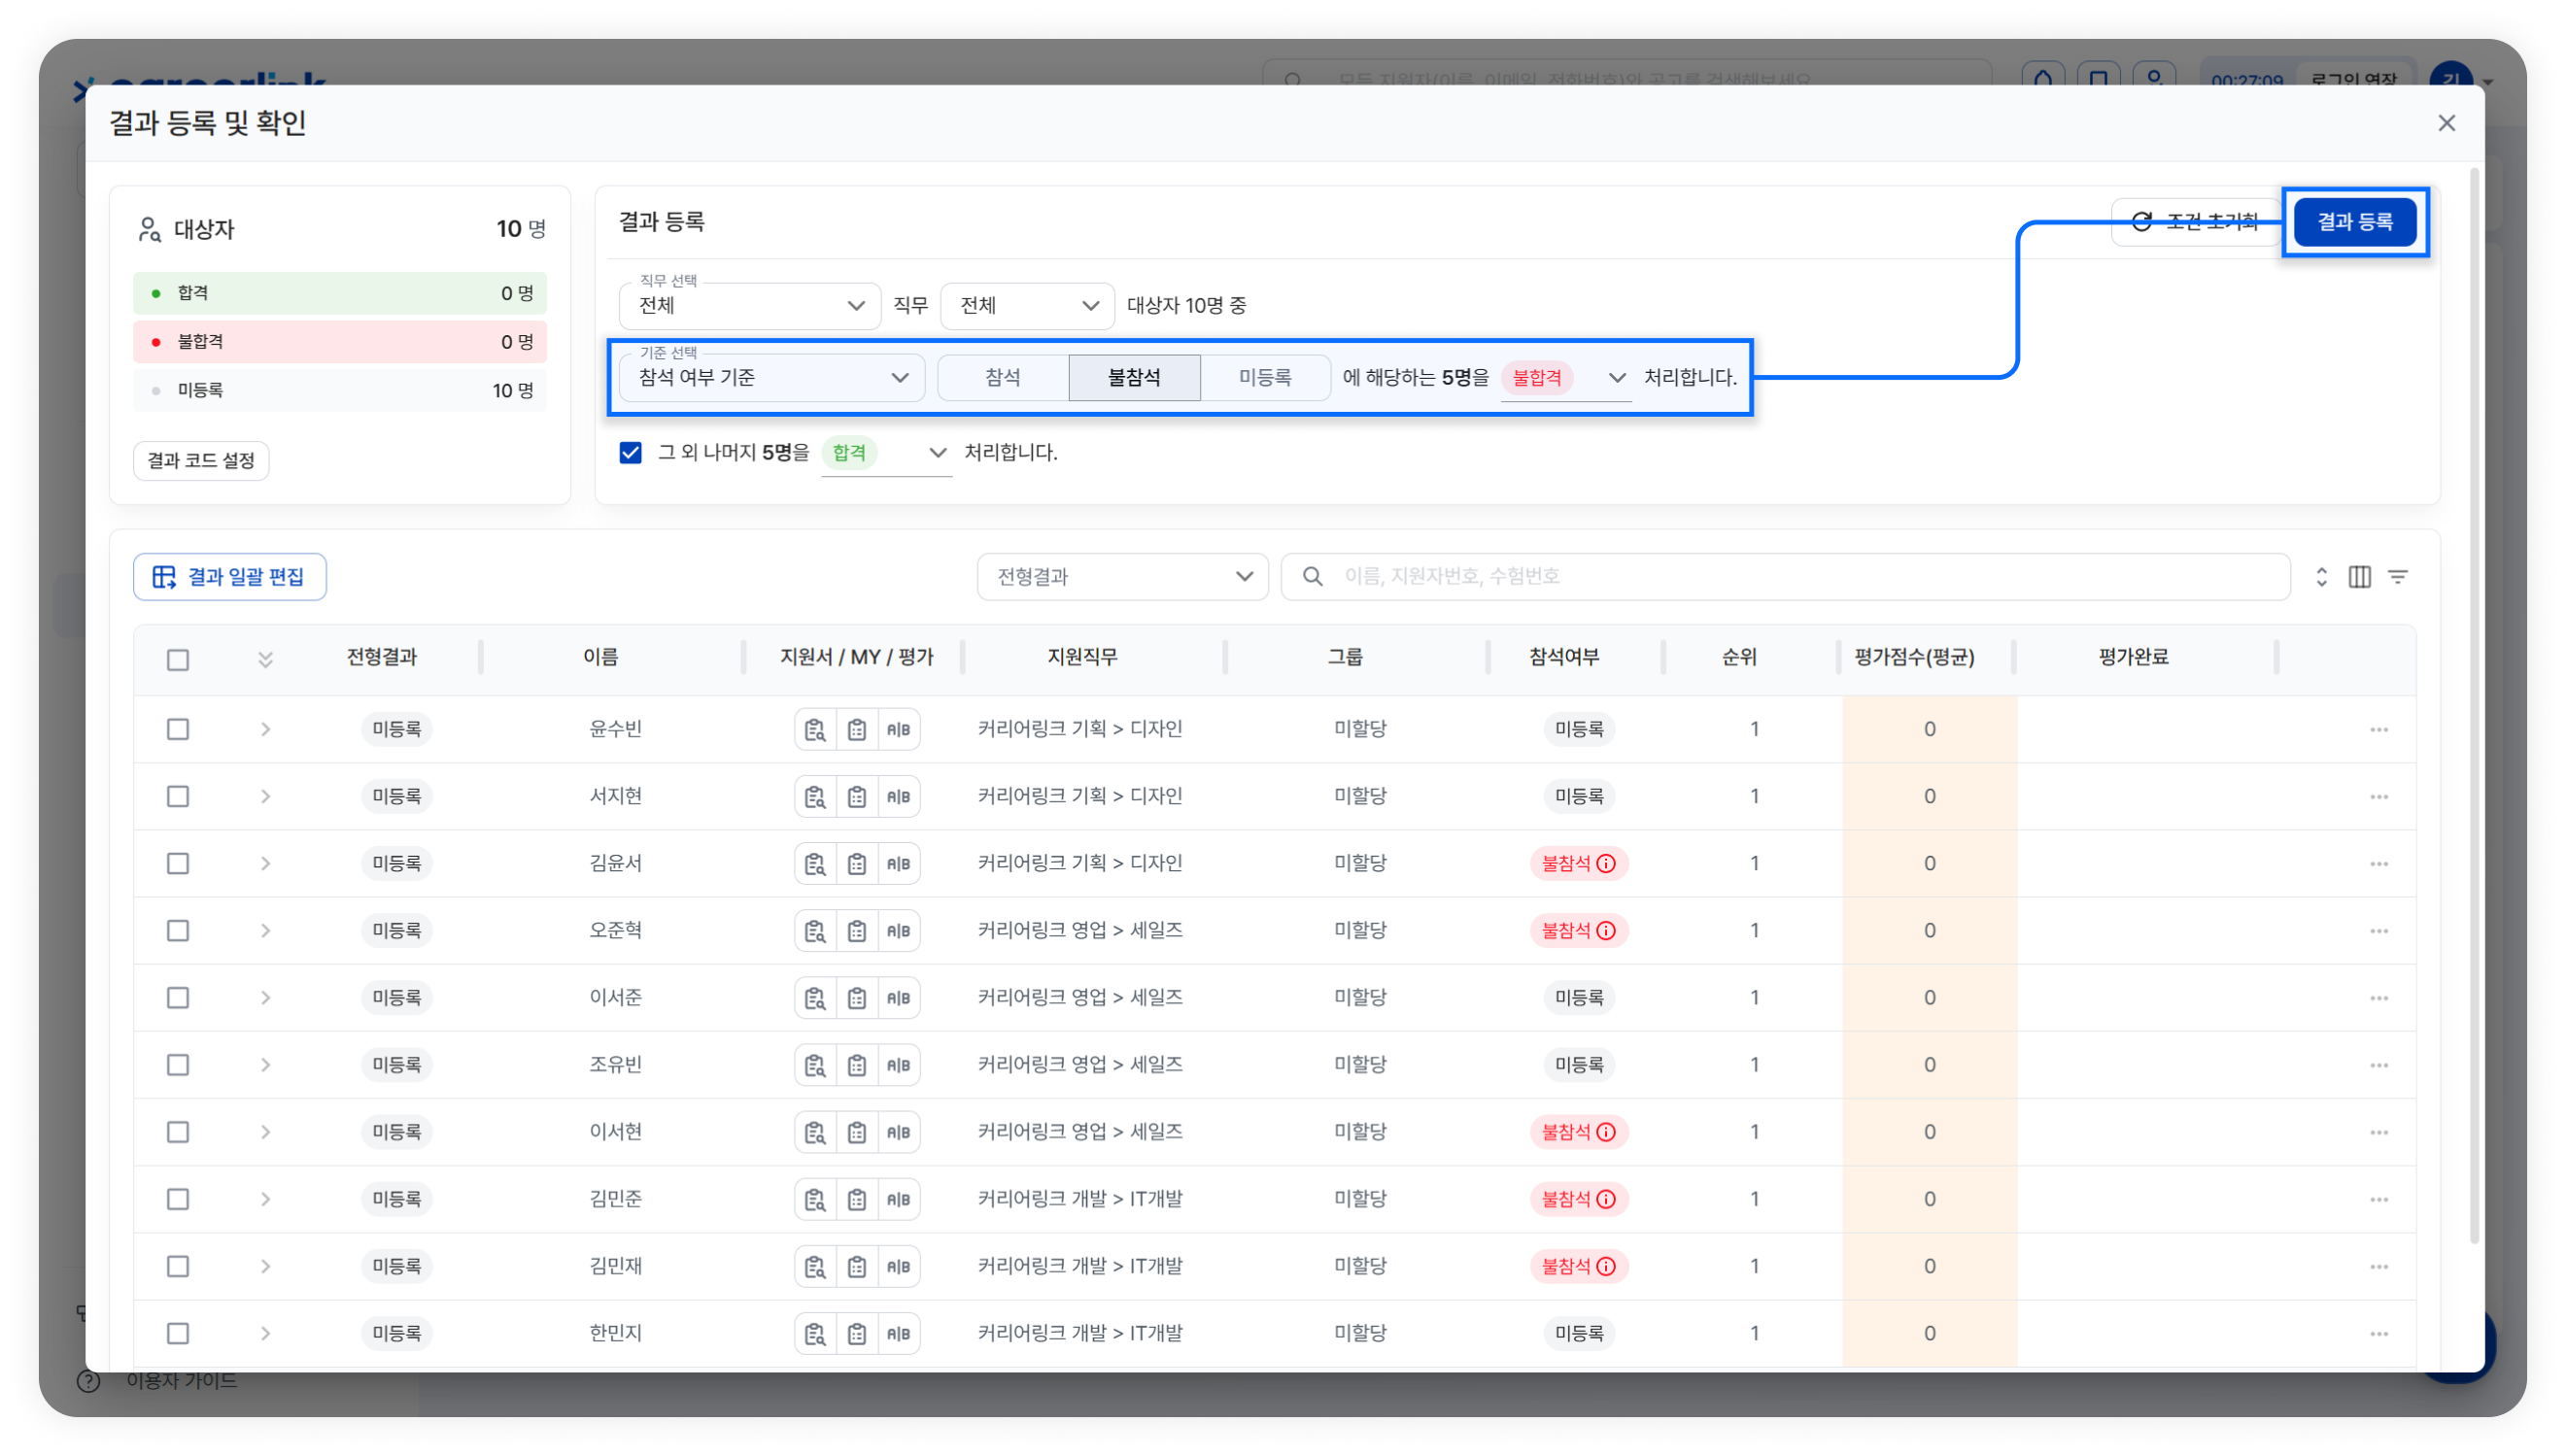This screenshot has height=1456, width=2566.
Task: Uncheck the '그 외 나머지 5명' checkbox
Action: pos(630,452)
